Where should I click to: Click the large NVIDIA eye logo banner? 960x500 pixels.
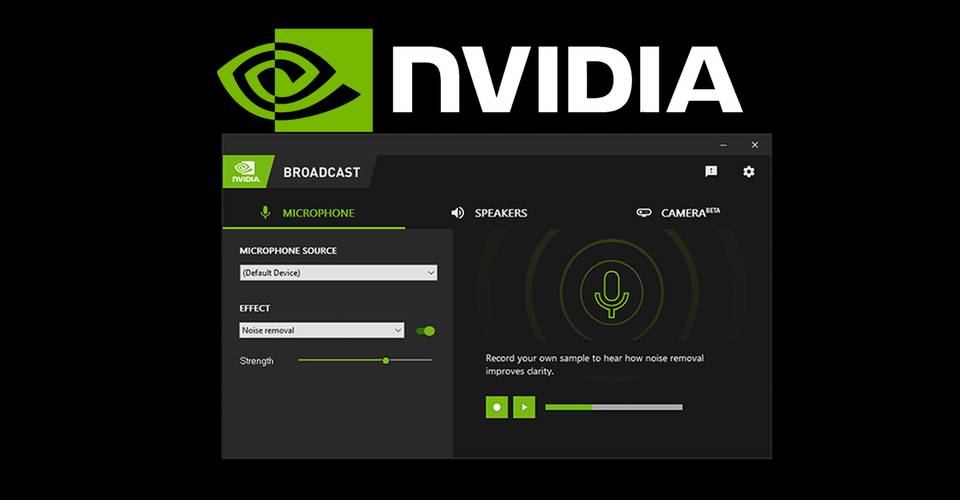[x=294, y=80]
